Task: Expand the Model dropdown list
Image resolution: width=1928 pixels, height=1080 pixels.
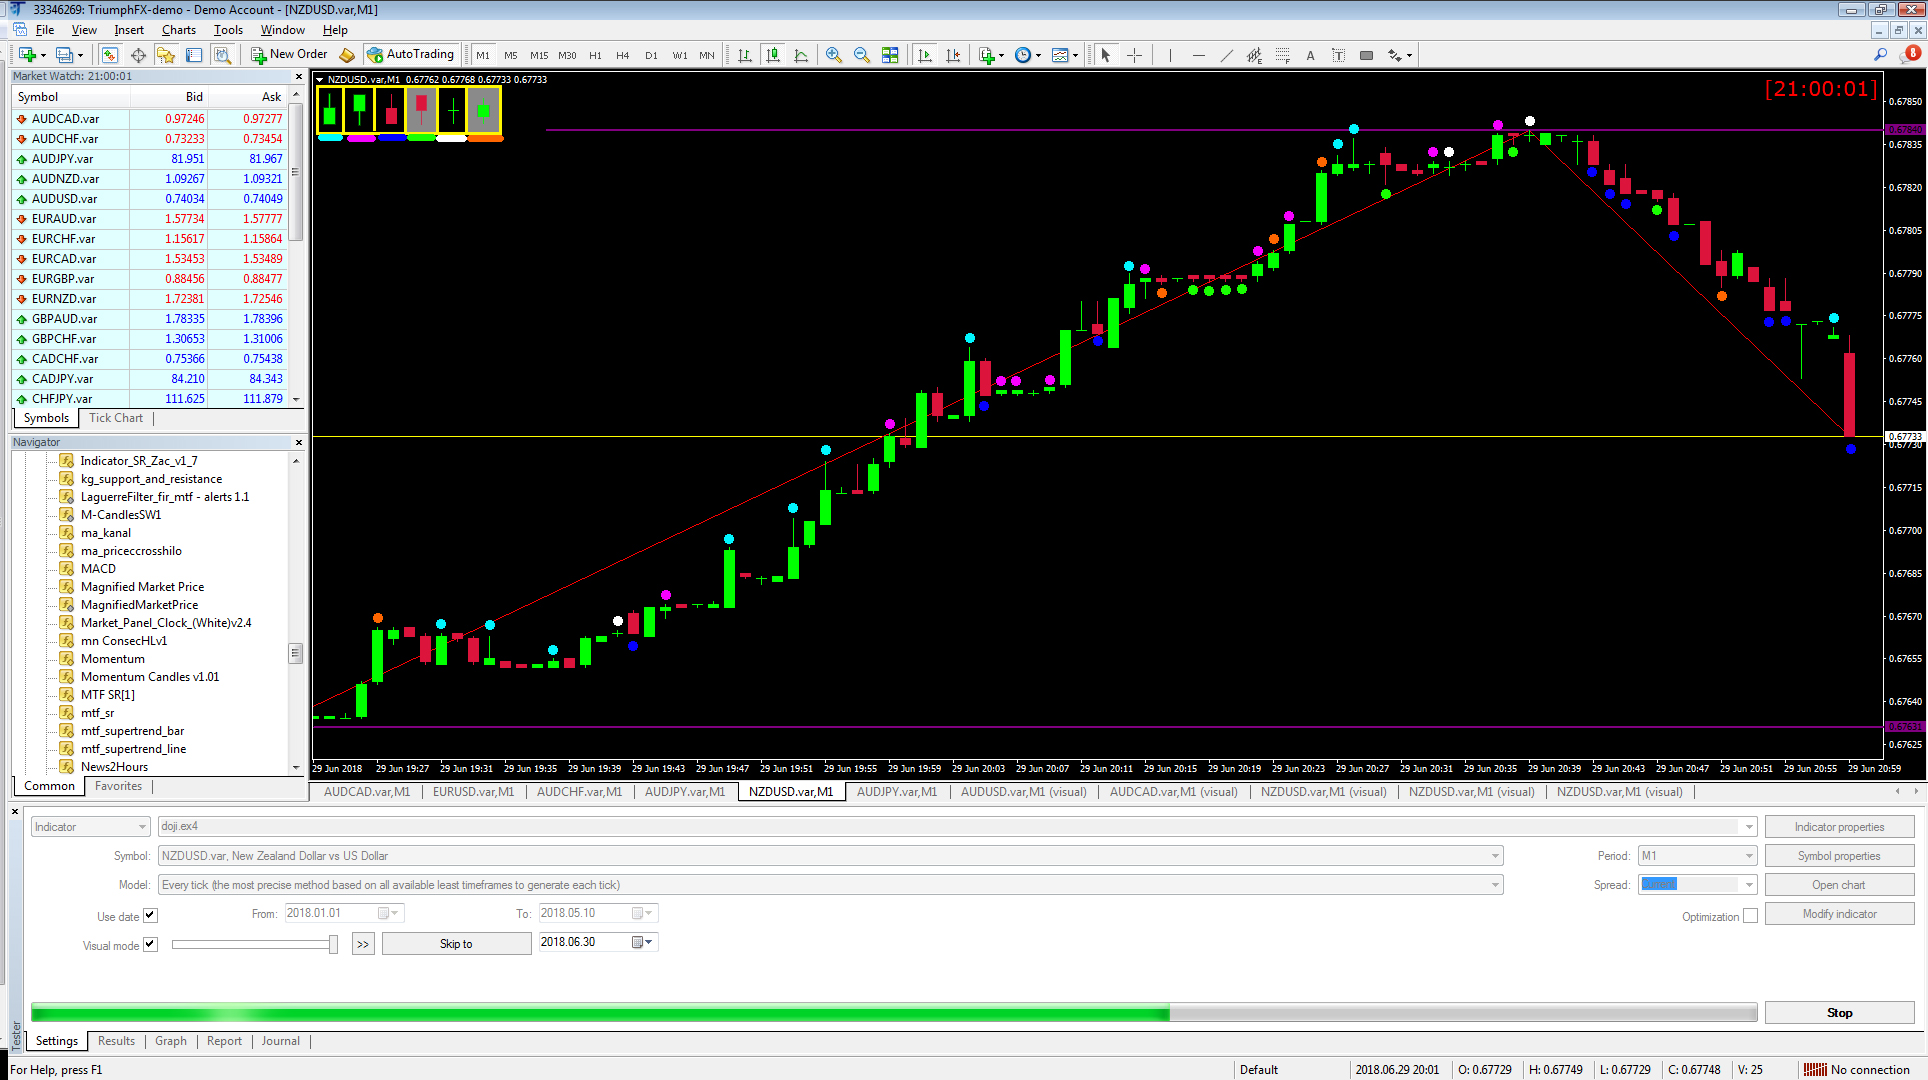Action: [1495, 885]
